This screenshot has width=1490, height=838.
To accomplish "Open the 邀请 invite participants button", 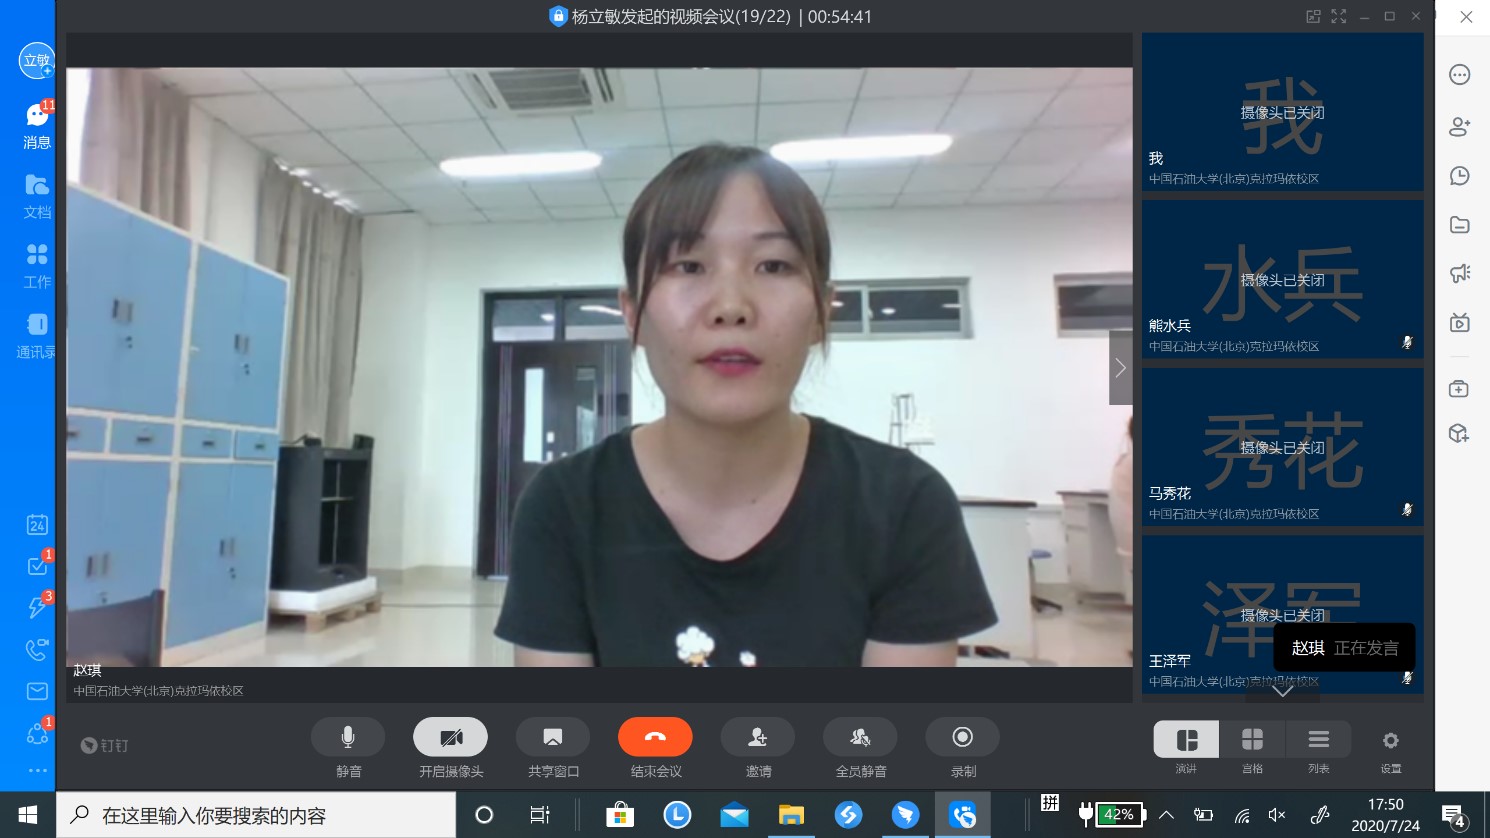I will point(758,738).
